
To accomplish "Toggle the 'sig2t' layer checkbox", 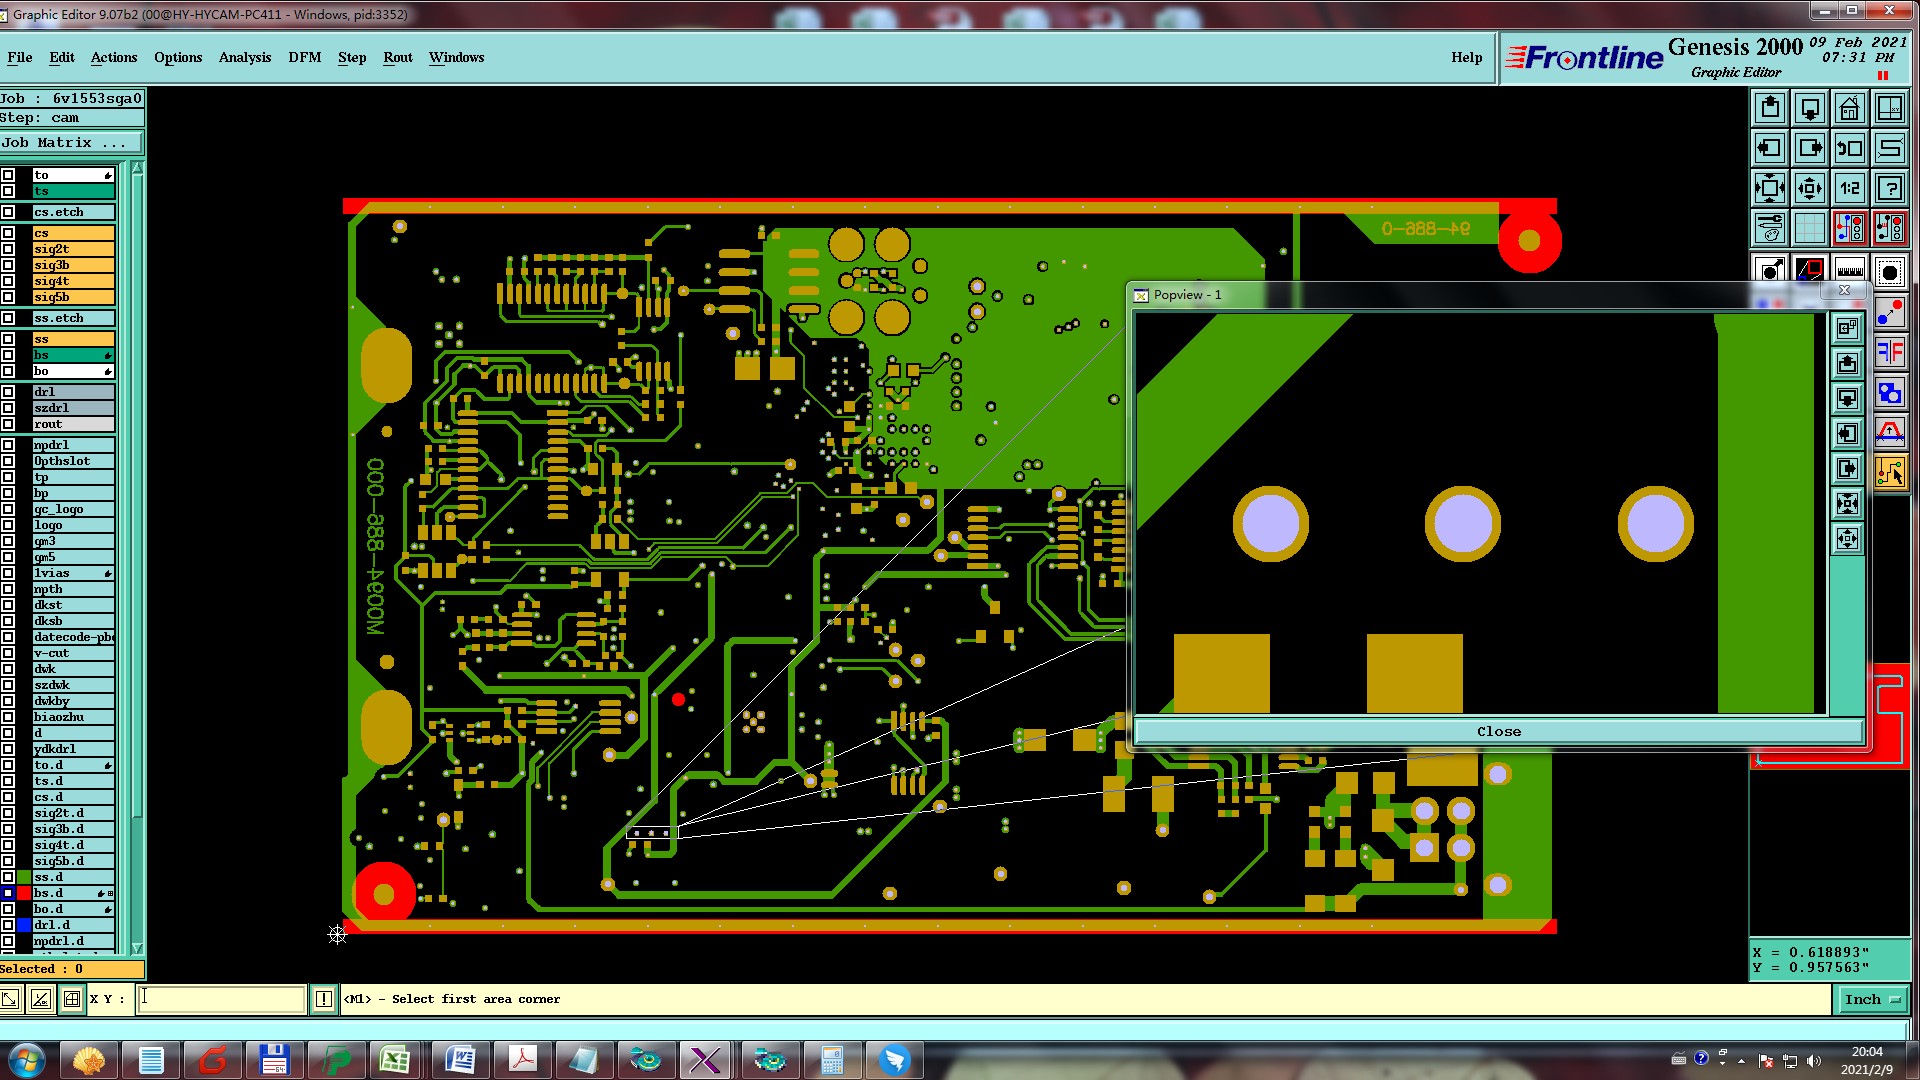I will (8, 249).
